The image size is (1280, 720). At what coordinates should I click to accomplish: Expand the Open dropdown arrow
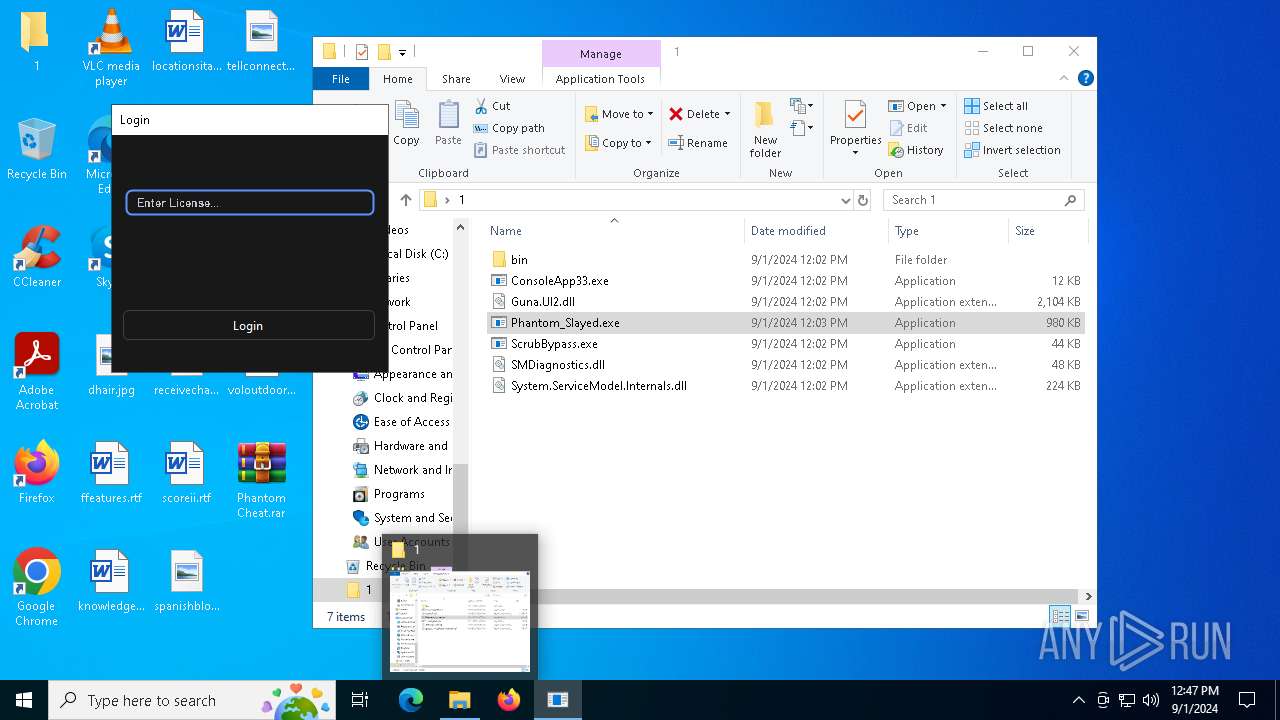(943, 106)
